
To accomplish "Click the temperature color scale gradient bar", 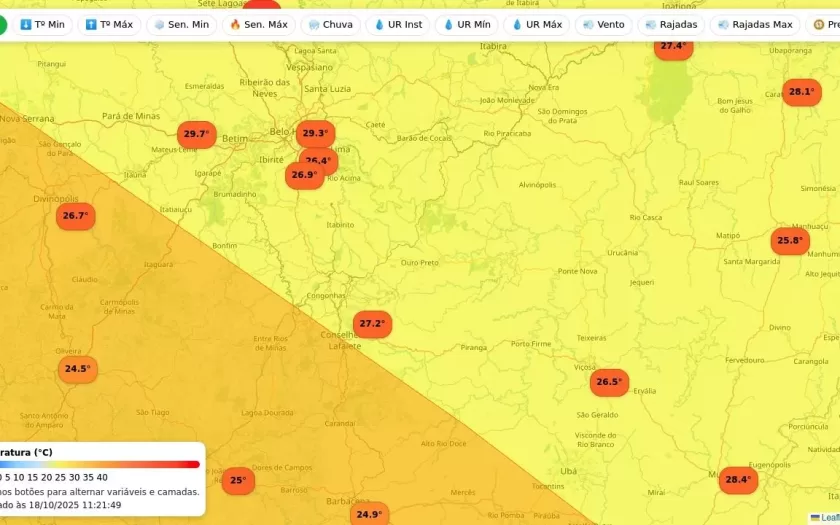I will click(100, 464).
